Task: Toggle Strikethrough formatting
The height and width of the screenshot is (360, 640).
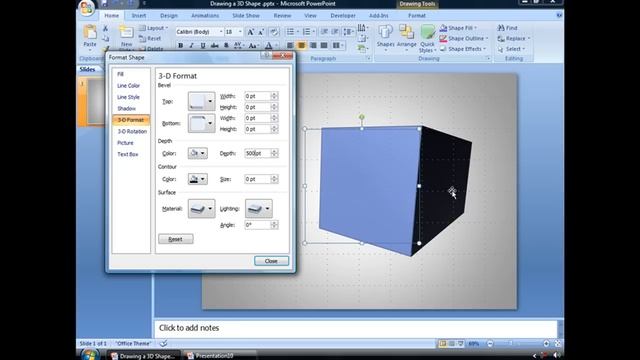Action: 214,45
